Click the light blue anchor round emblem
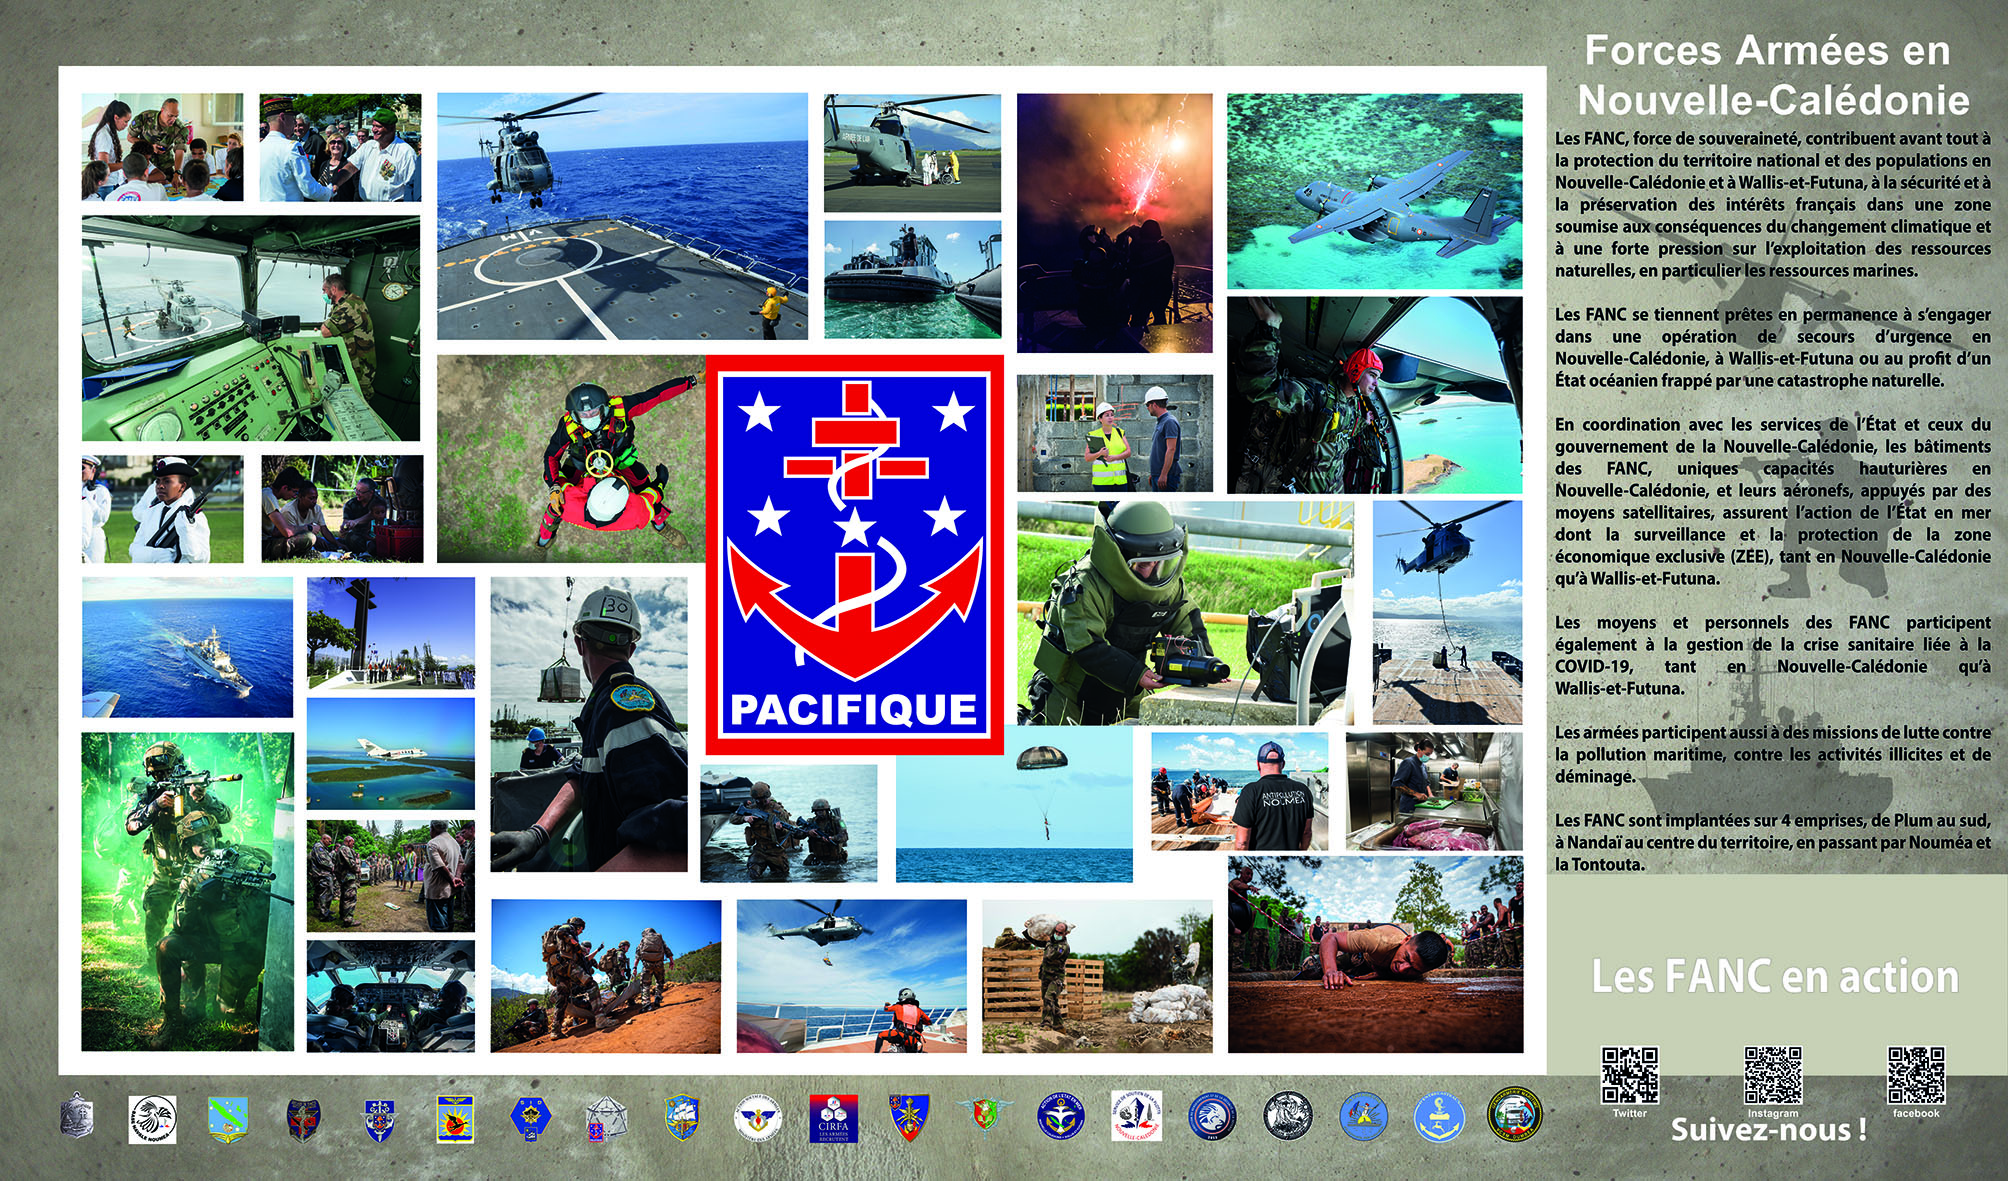This screenshot has width=2008, height=1181. point(1438,1118)
